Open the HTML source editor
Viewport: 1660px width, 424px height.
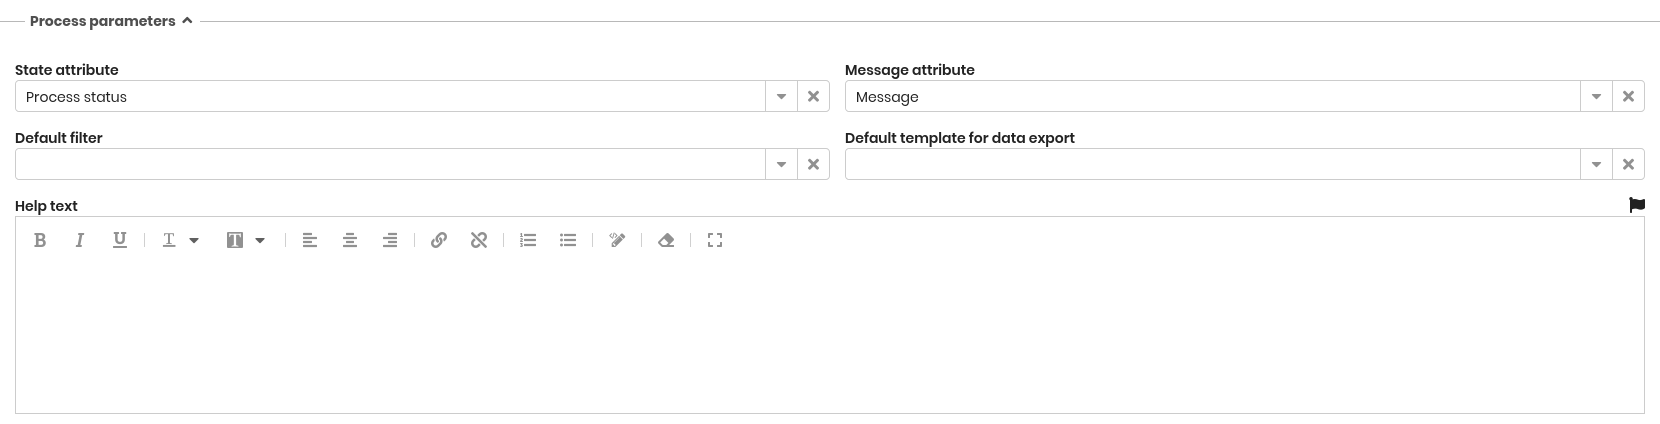(617, 240)
